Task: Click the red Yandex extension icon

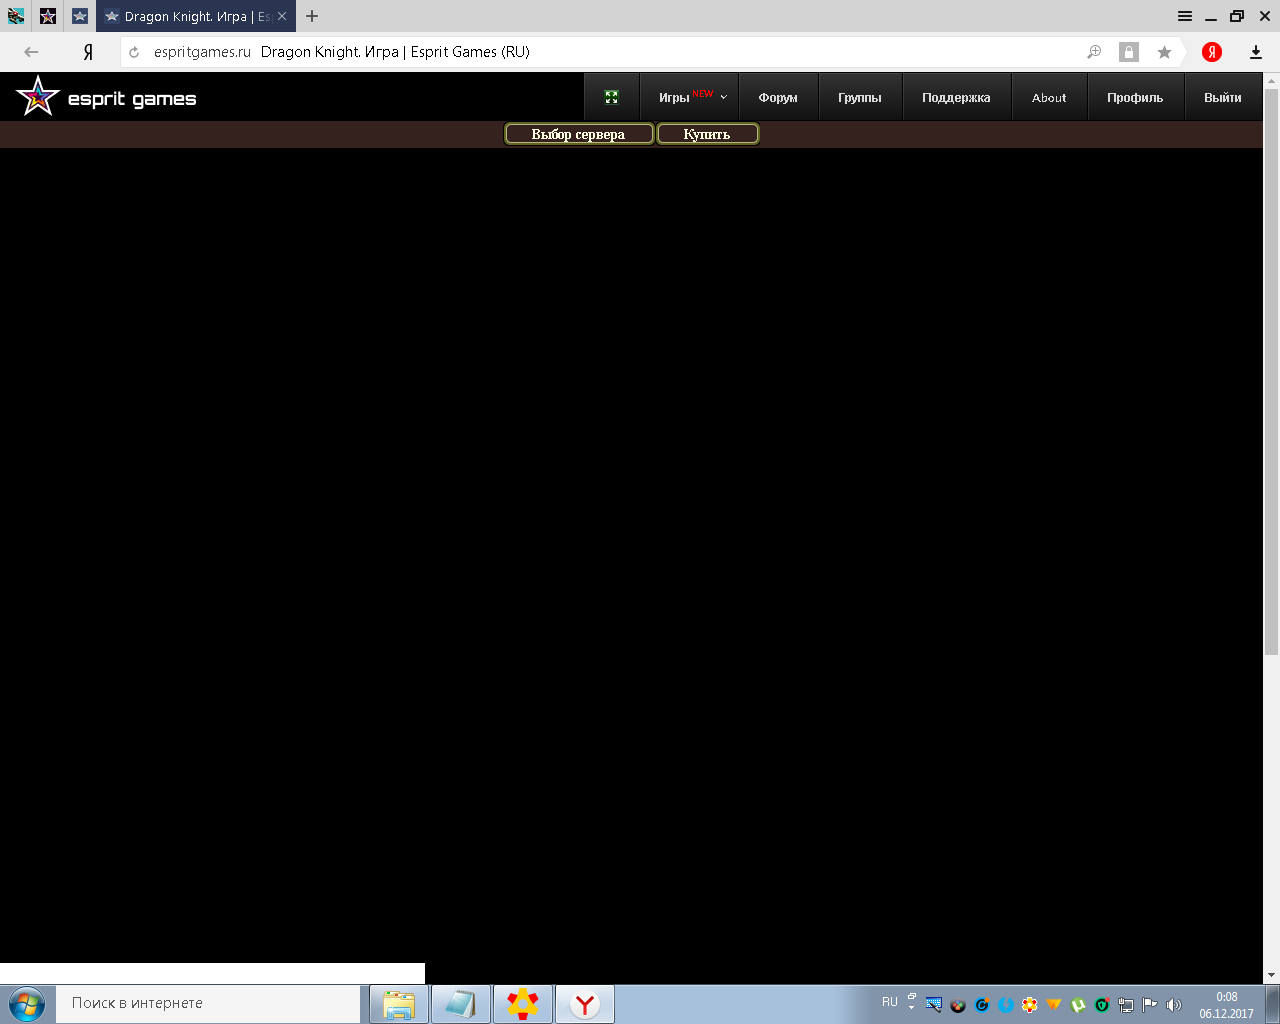Action: (1212, 52)
